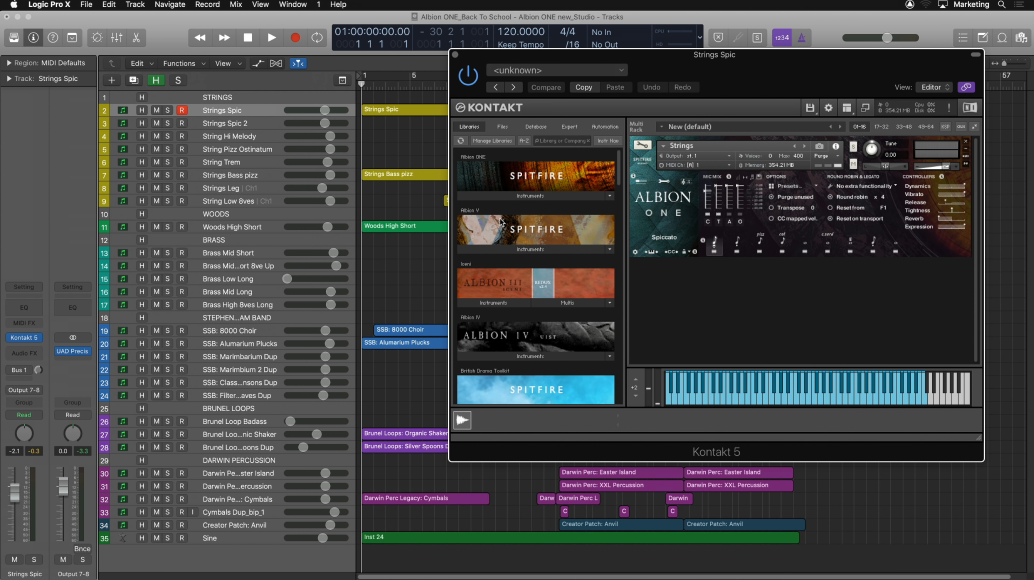Switch to Kontakt Files tab
Viewport: 1034px width, 580px height.
502,127
